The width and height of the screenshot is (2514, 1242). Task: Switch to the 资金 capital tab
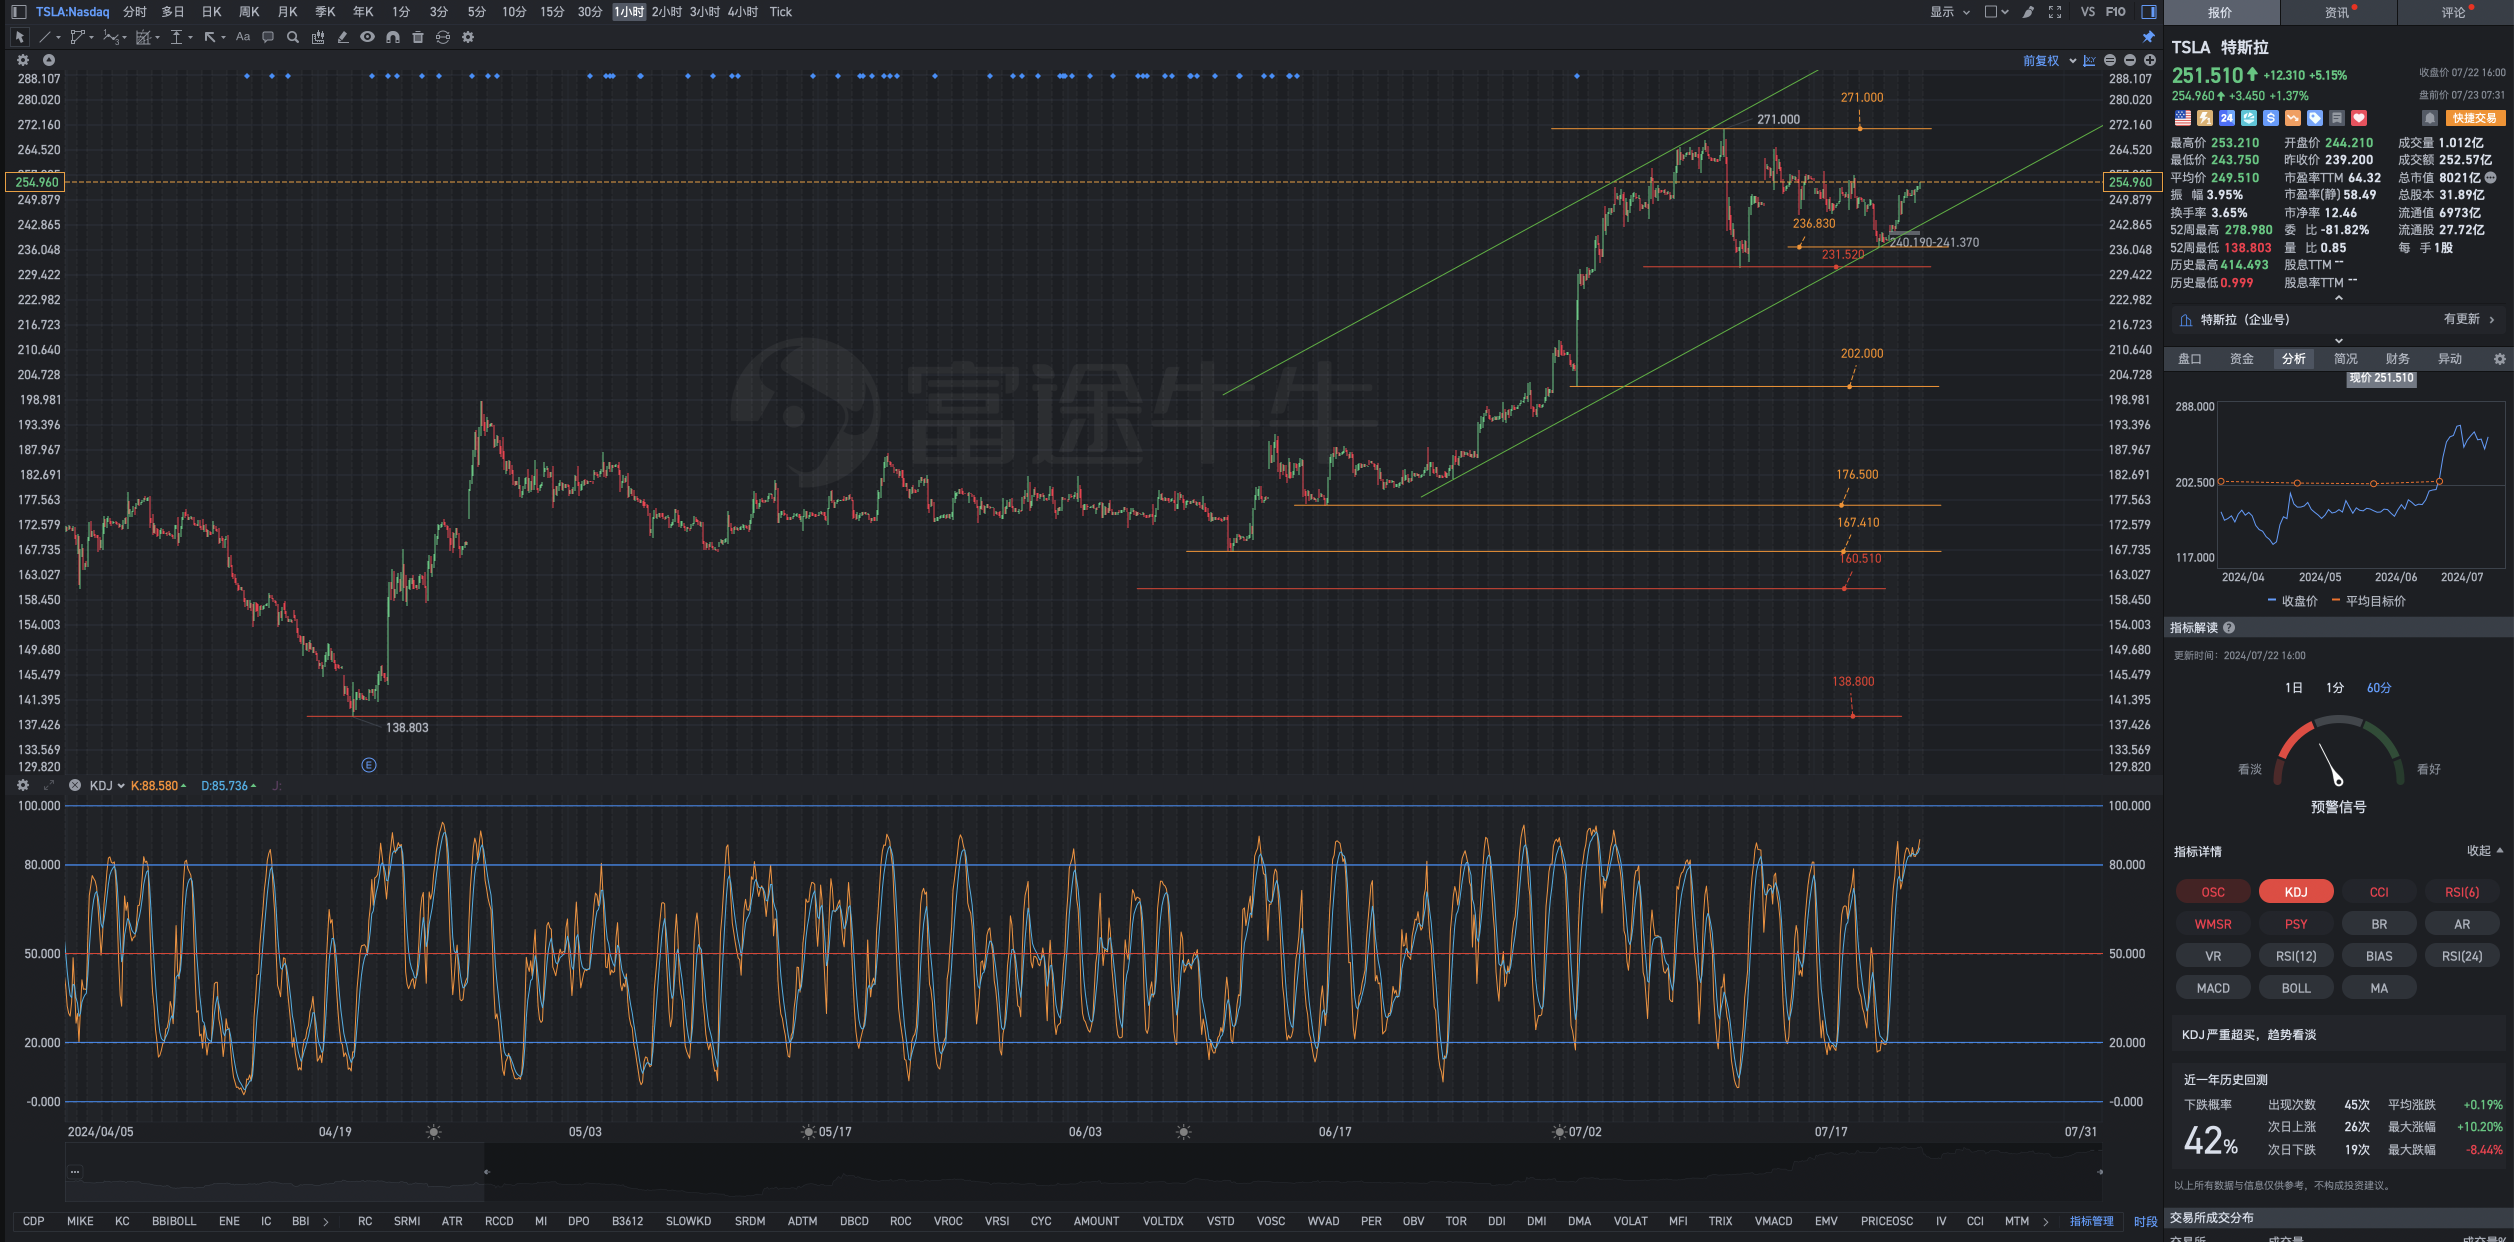2242,359
